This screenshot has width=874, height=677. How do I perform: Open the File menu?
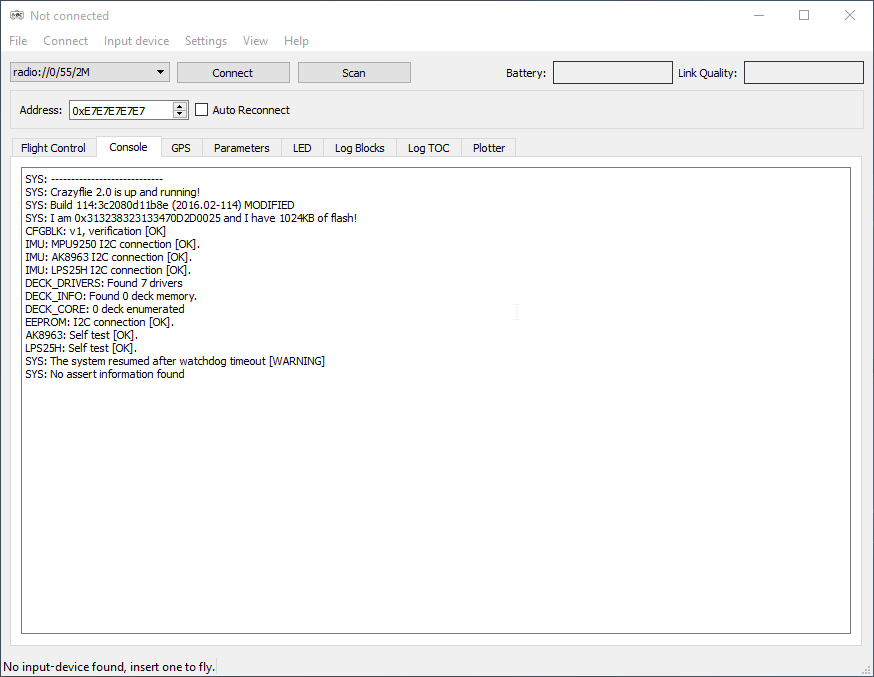pos(18,41)
